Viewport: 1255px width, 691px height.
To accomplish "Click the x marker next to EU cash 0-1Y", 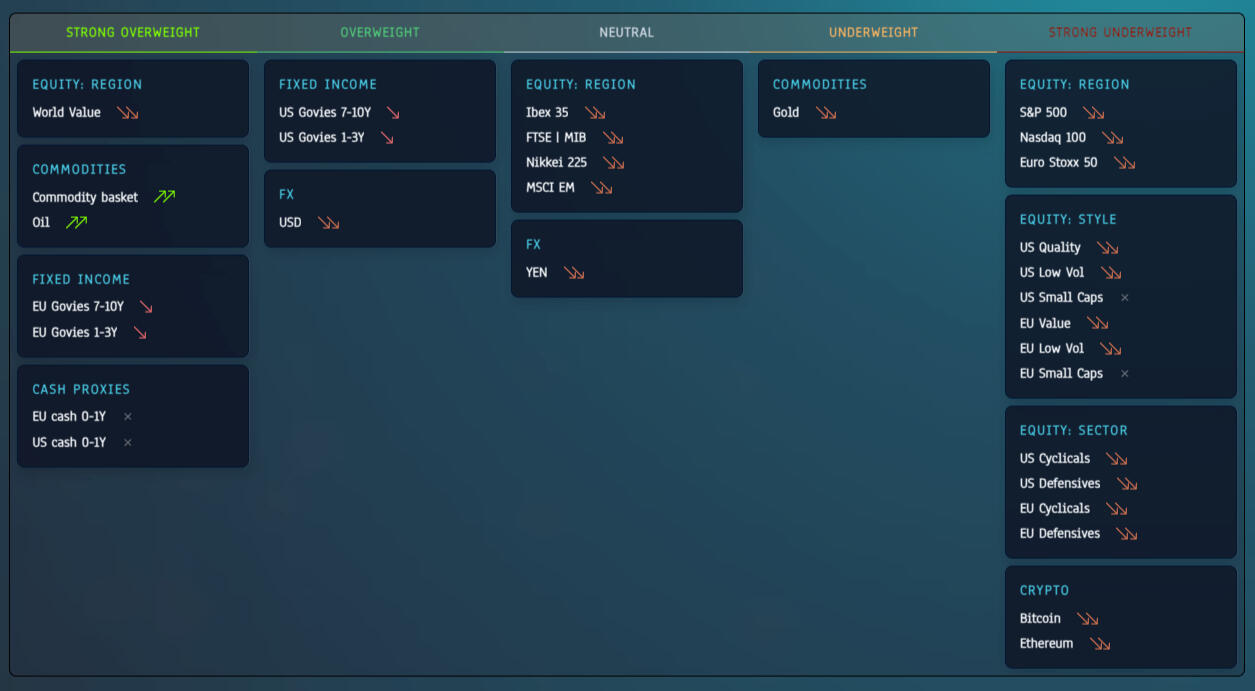I will click(x=127, y=417).
